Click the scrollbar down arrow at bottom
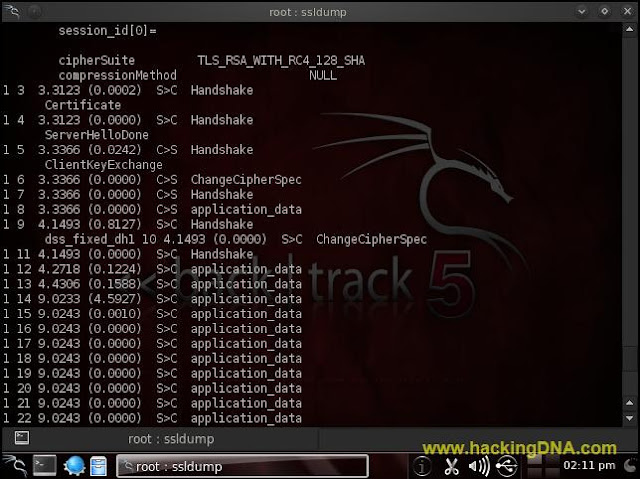The image size is (640, 479). coord(629,419)
